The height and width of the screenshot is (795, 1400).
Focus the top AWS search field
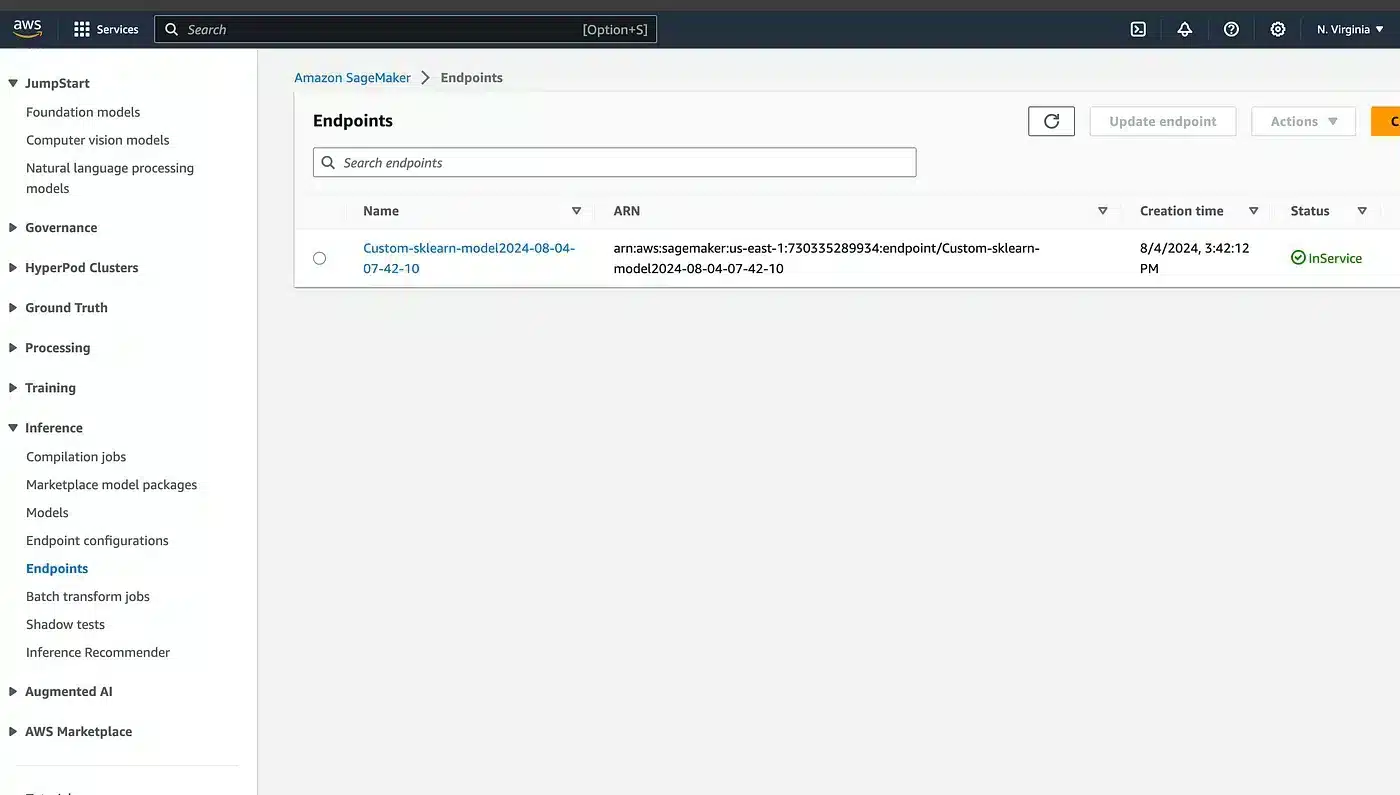(405, 29)
